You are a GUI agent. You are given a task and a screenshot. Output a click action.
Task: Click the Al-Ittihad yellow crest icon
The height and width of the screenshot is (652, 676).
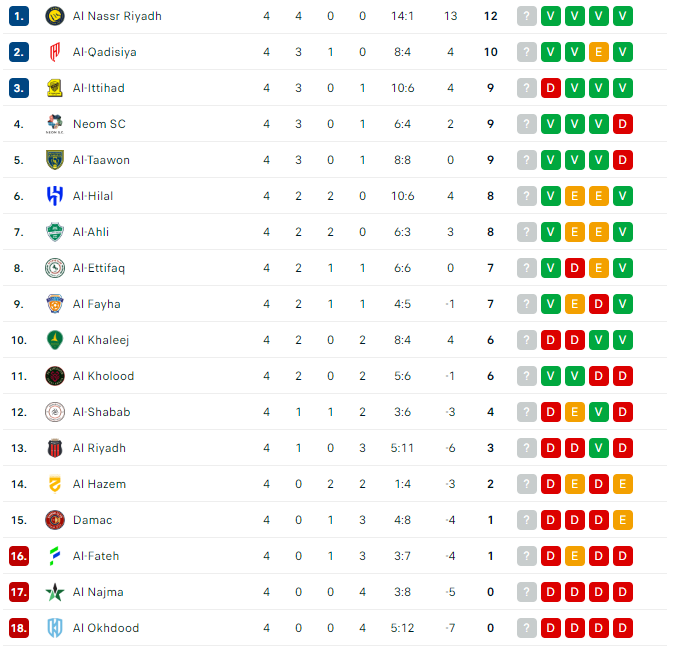click(x=55, y=88)
